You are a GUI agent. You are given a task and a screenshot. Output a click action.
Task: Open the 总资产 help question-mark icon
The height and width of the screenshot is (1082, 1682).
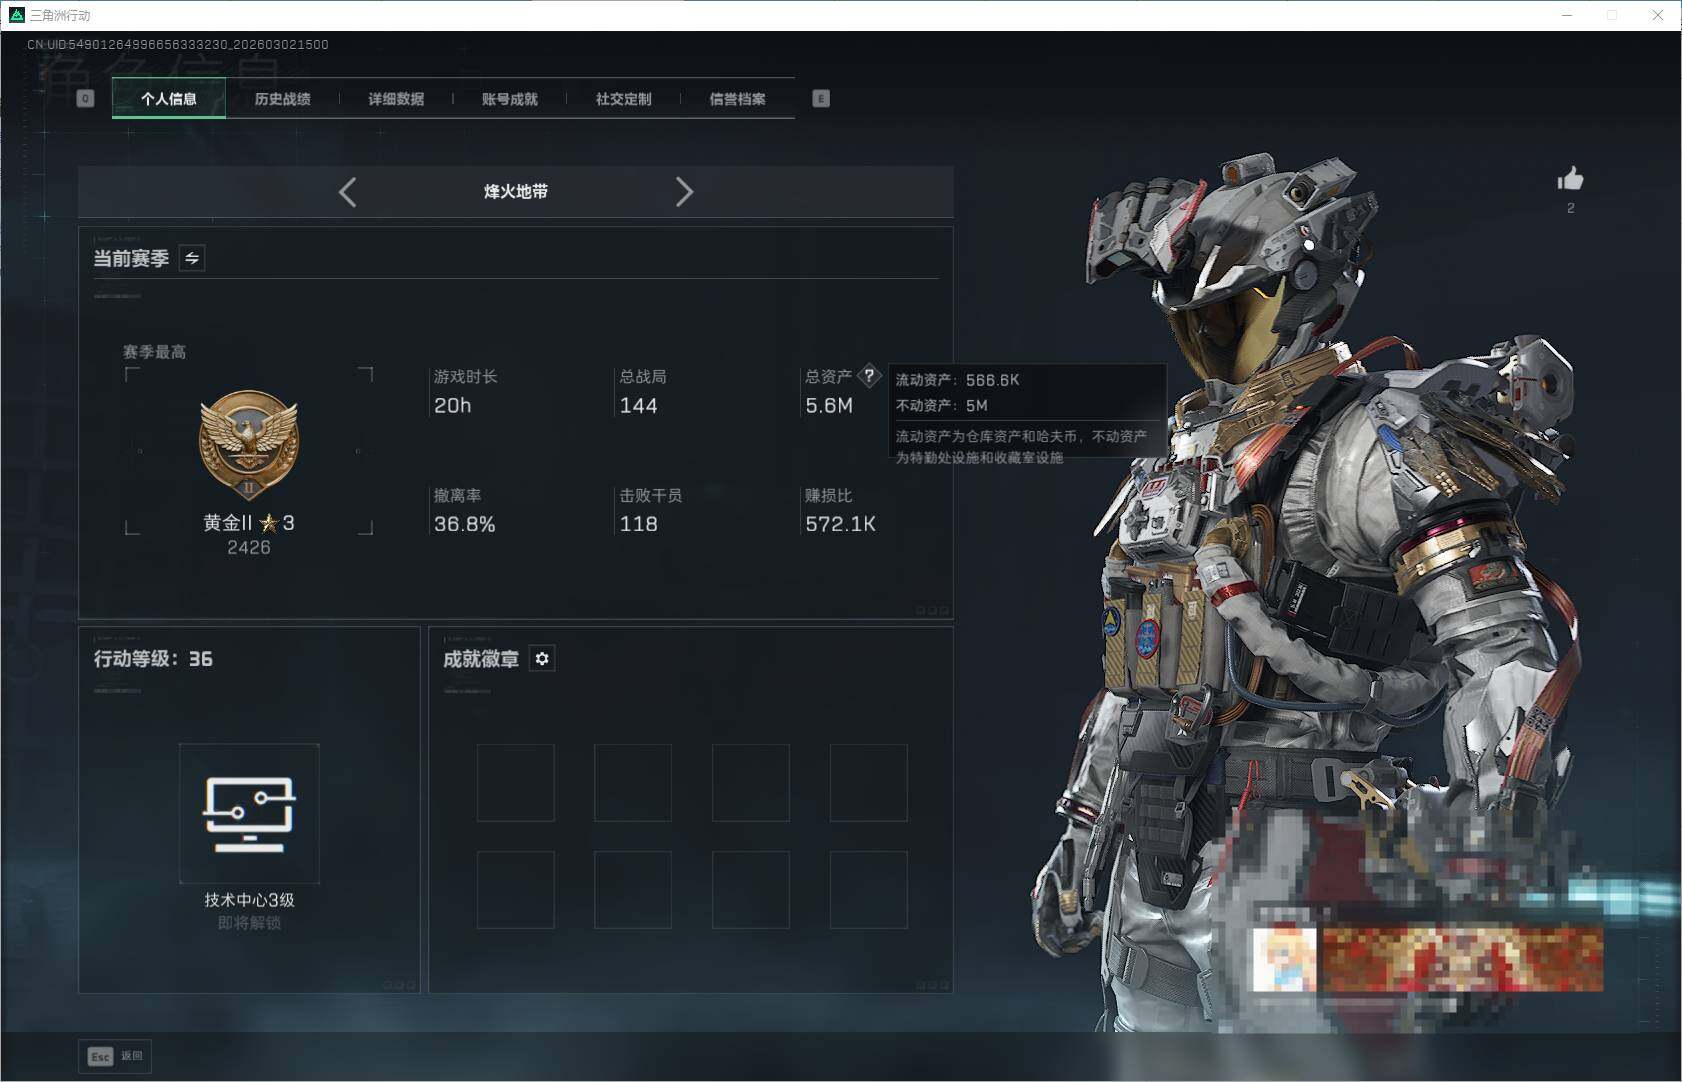click(870, 375)
